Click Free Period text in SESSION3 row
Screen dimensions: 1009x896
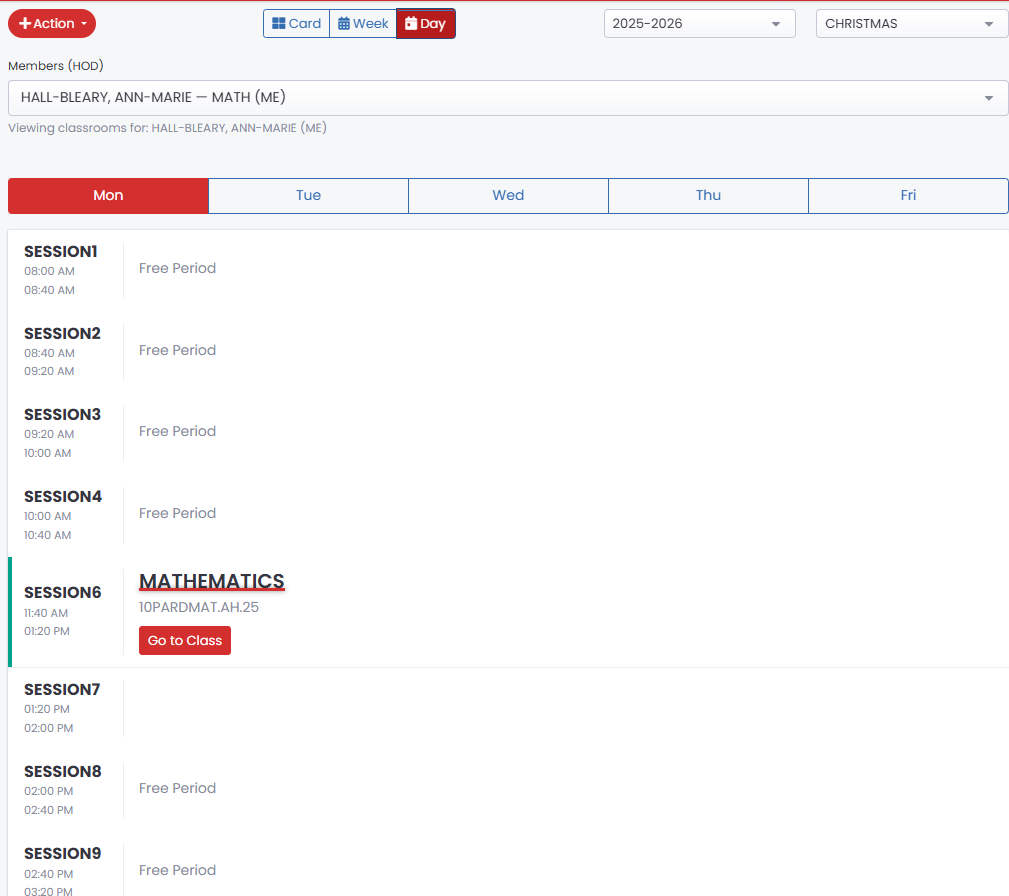178,431
